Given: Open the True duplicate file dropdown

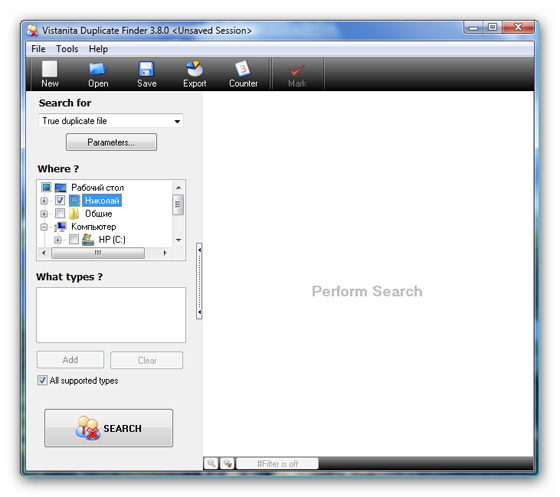Looking at the screenshot, I should [x=111, y=121].
